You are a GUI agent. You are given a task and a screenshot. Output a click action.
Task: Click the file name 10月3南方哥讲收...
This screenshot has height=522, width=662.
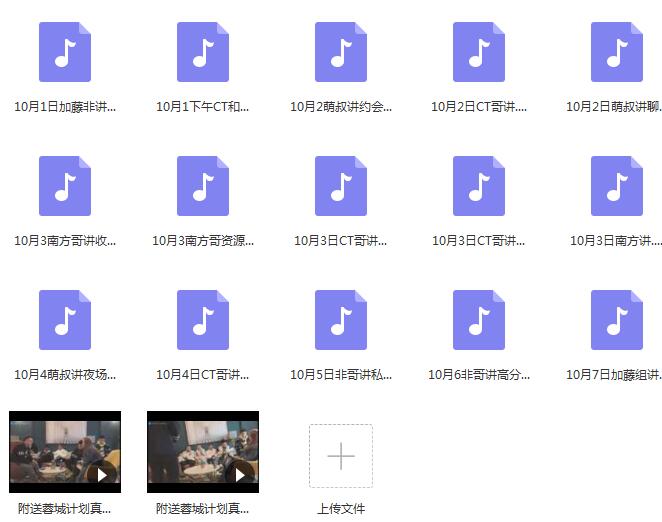point(65,241)
